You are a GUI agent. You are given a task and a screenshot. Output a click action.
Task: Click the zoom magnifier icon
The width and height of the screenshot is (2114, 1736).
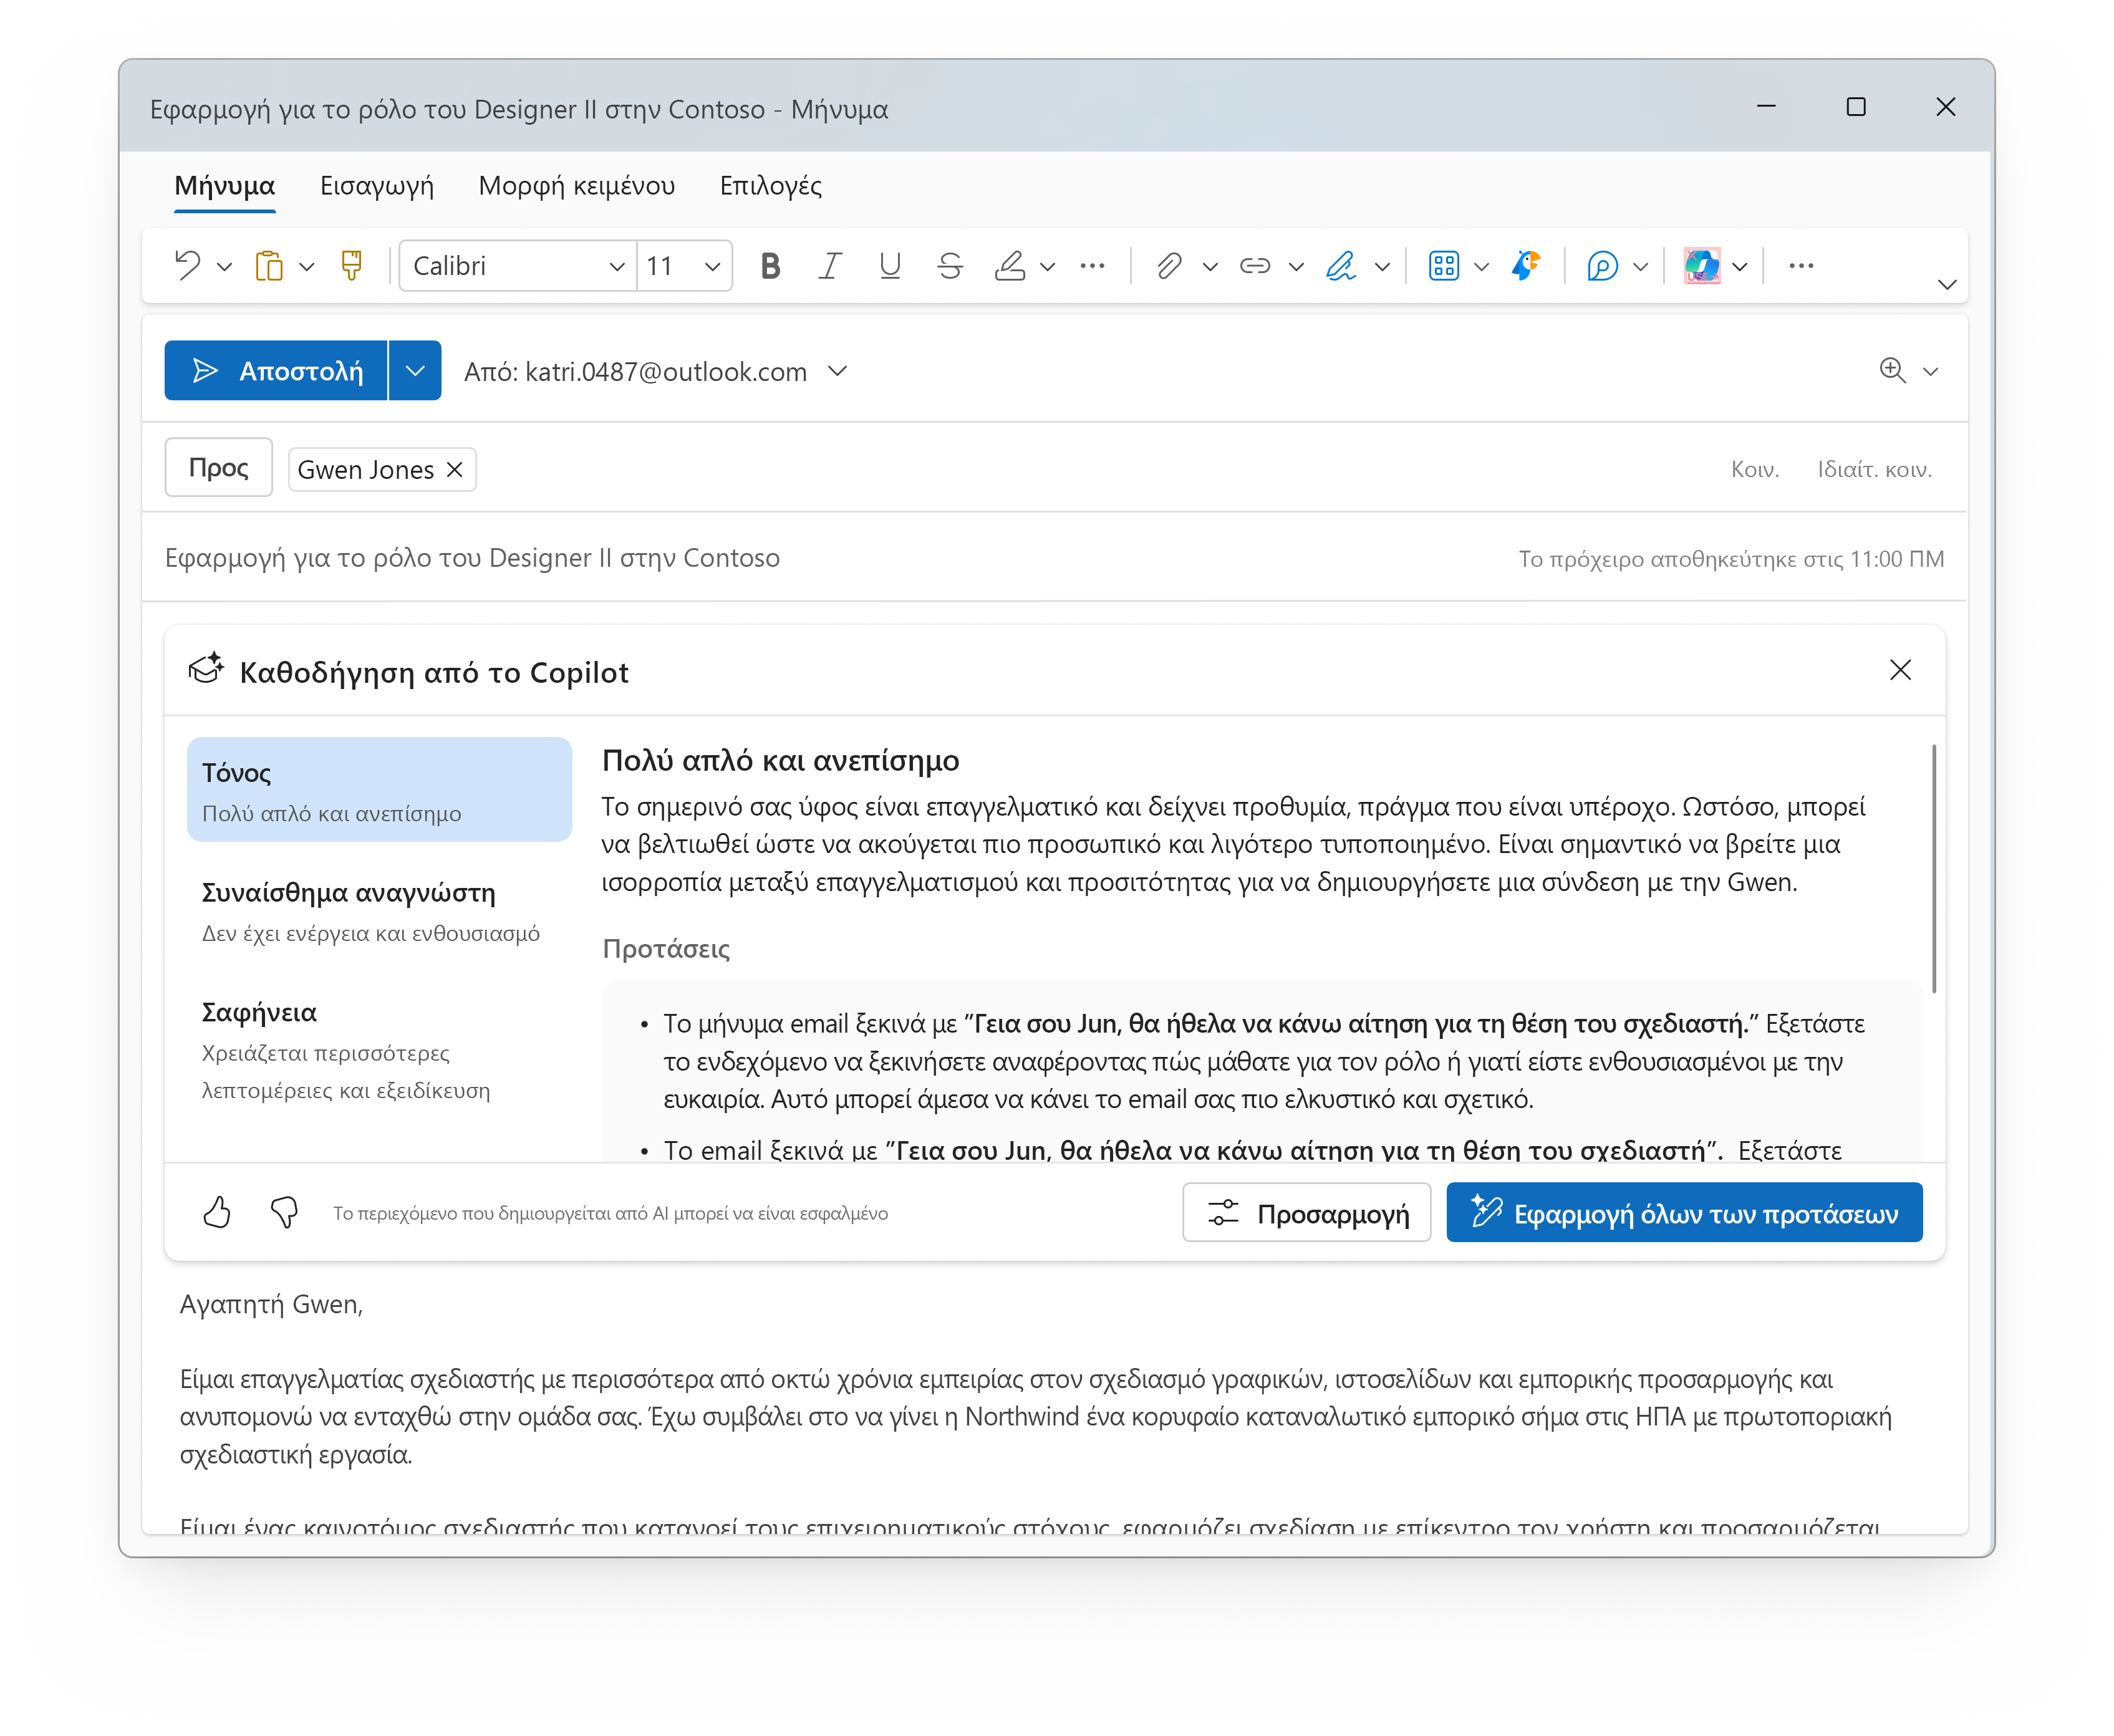[1893, 371]
